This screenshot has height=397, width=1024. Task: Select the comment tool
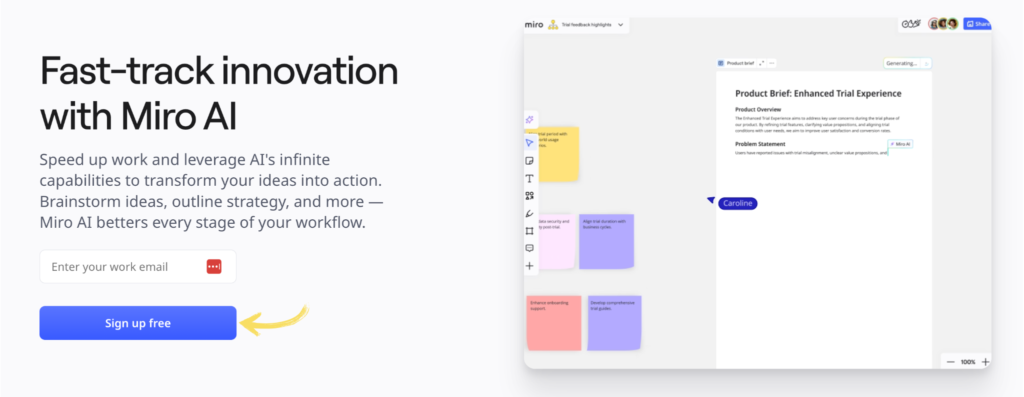pyautogui.click(x=530, y=248)
